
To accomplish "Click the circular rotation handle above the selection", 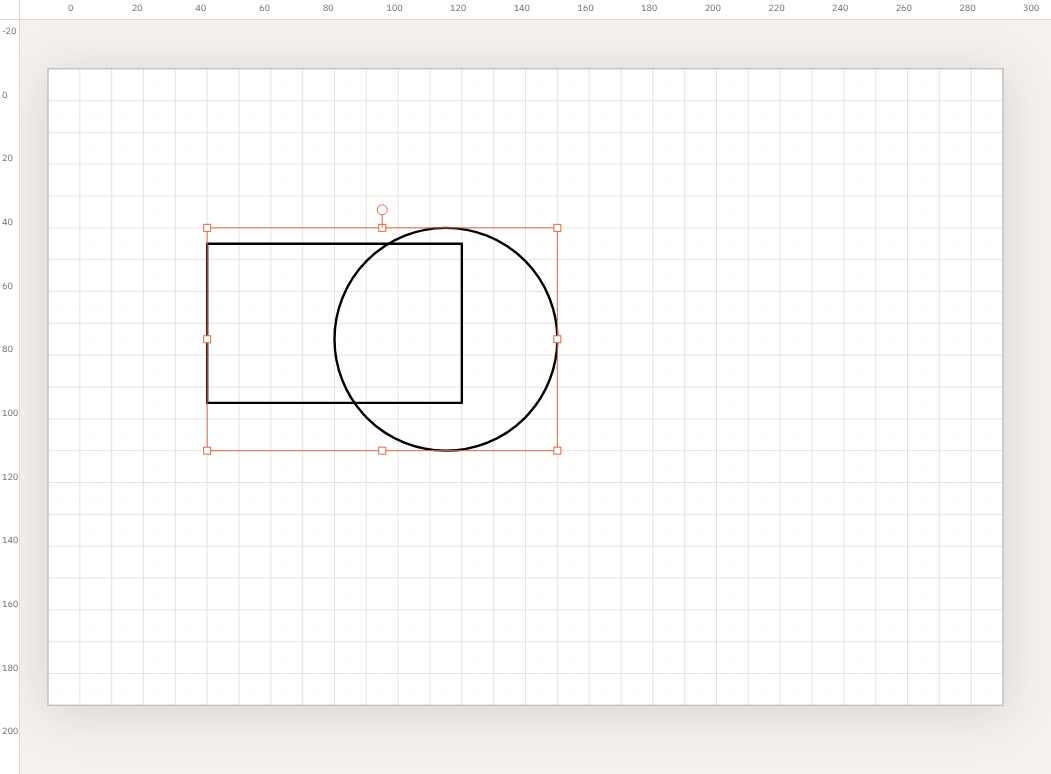I will click(x=382, y=210).
